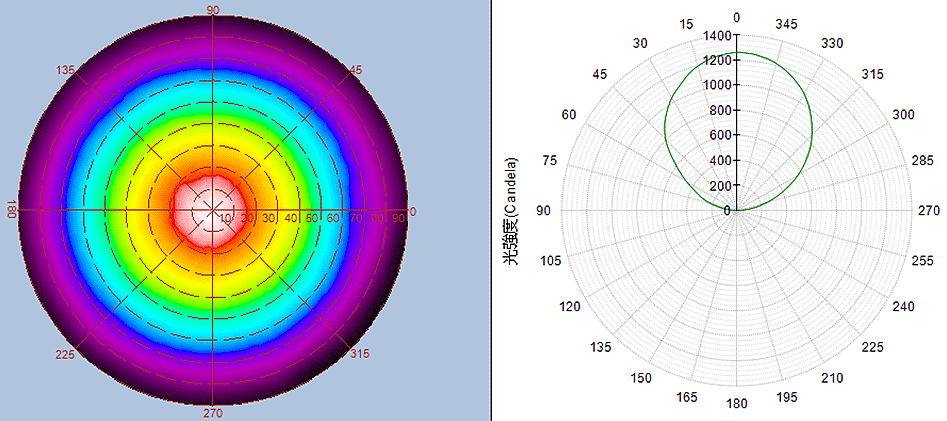This screenshot has width=947, height=421.
Task: Click the 光強度(Candela) axis title
Action: [x=511, y=210]
